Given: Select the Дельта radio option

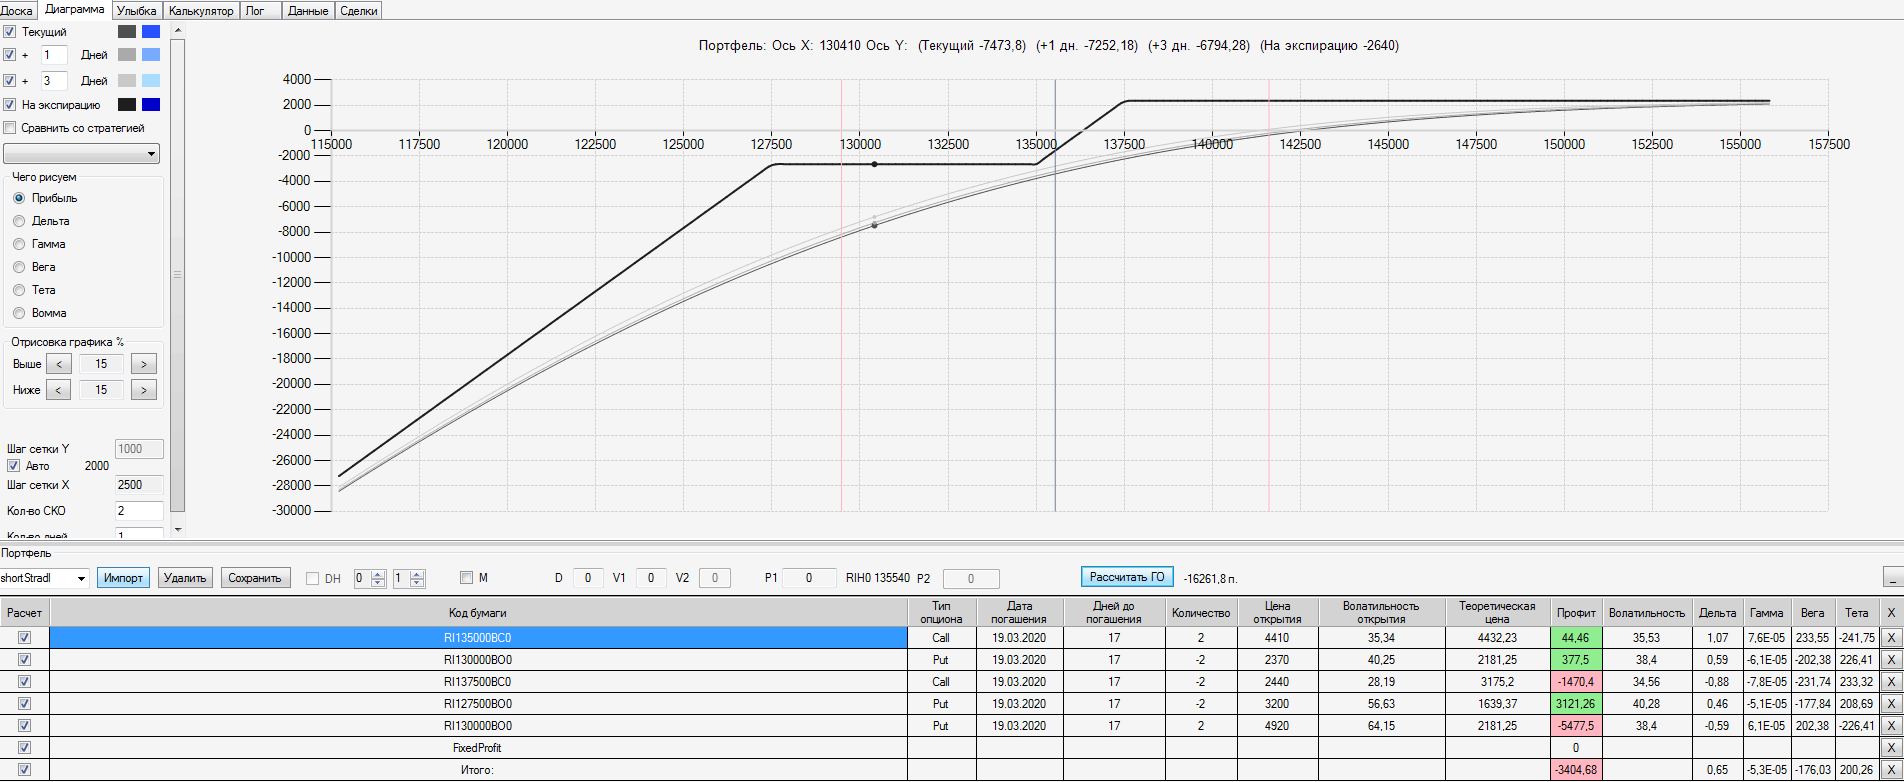Looking at the screenshot, I should click(19, 221).
